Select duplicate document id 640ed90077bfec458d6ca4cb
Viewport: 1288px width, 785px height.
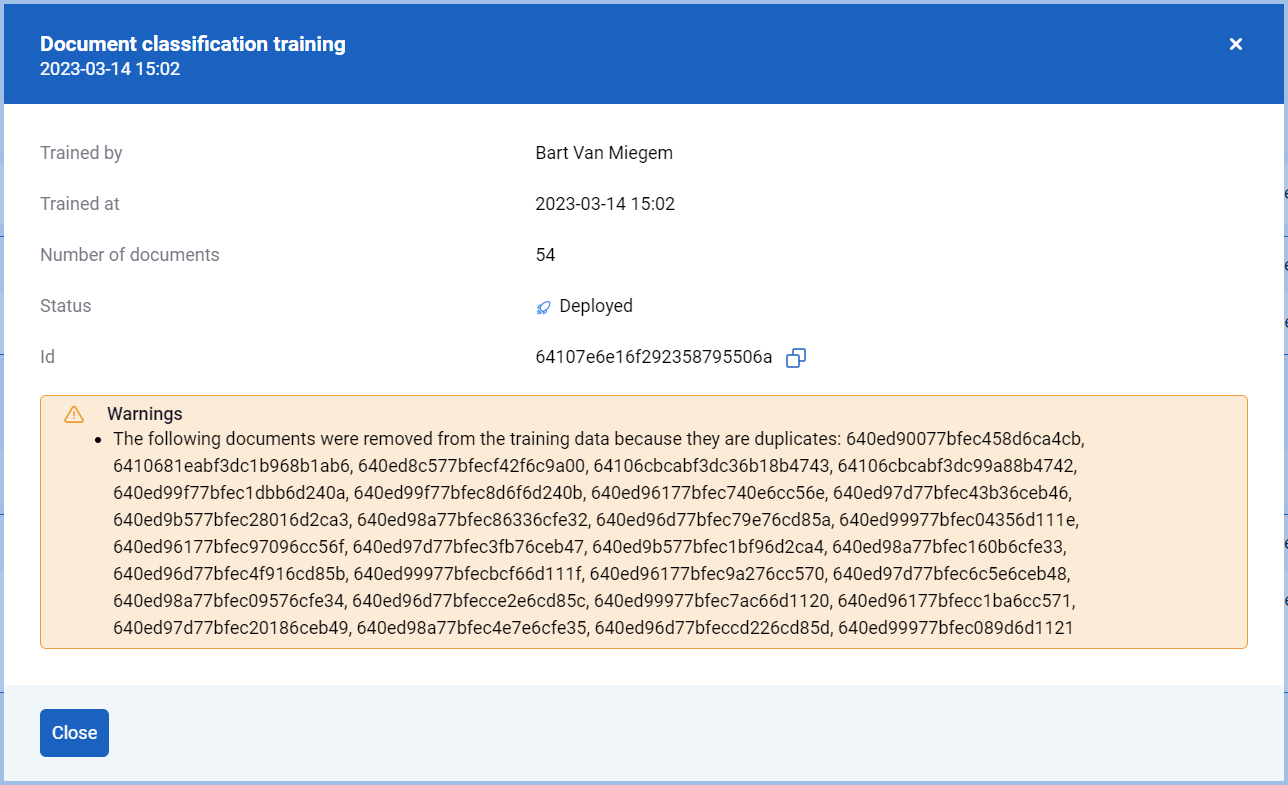point(963,439)
